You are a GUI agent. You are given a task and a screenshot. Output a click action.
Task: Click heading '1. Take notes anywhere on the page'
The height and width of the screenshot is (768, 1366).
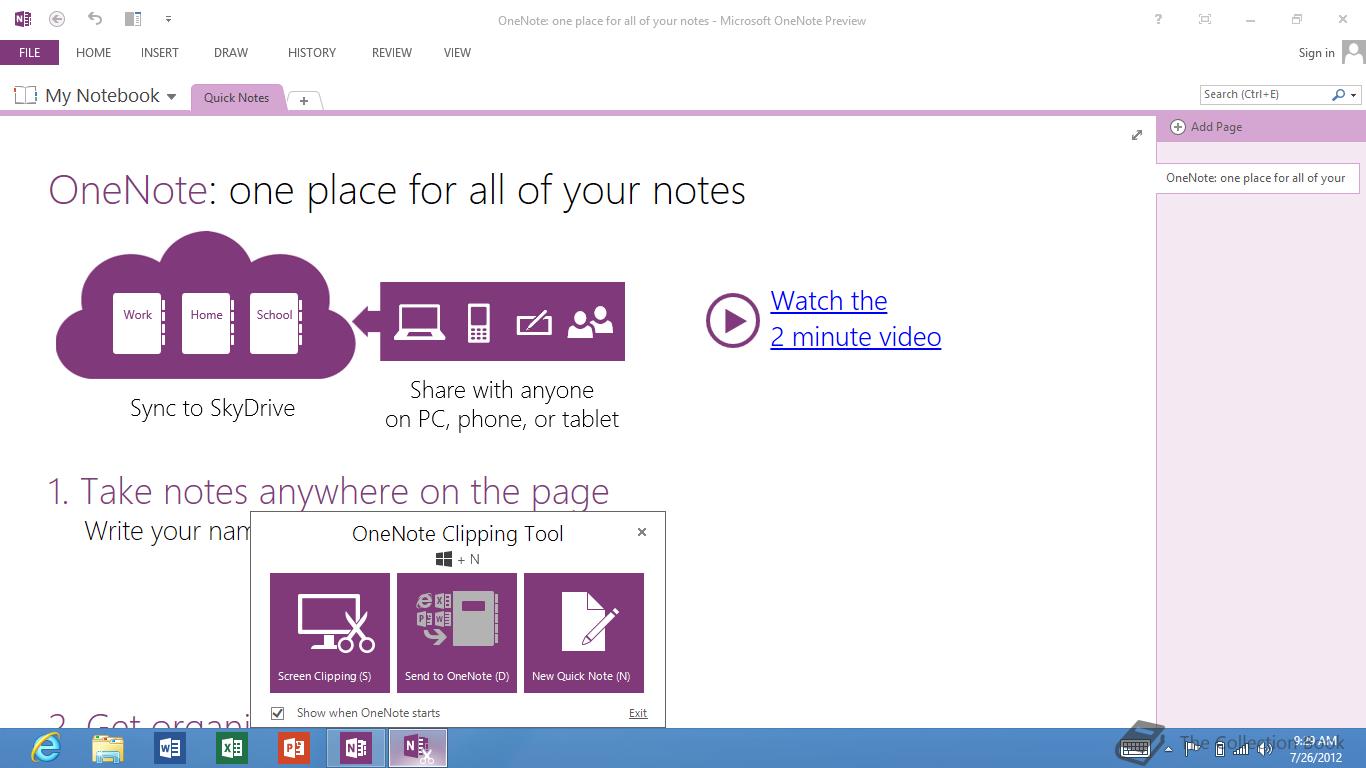click(328, 491)
